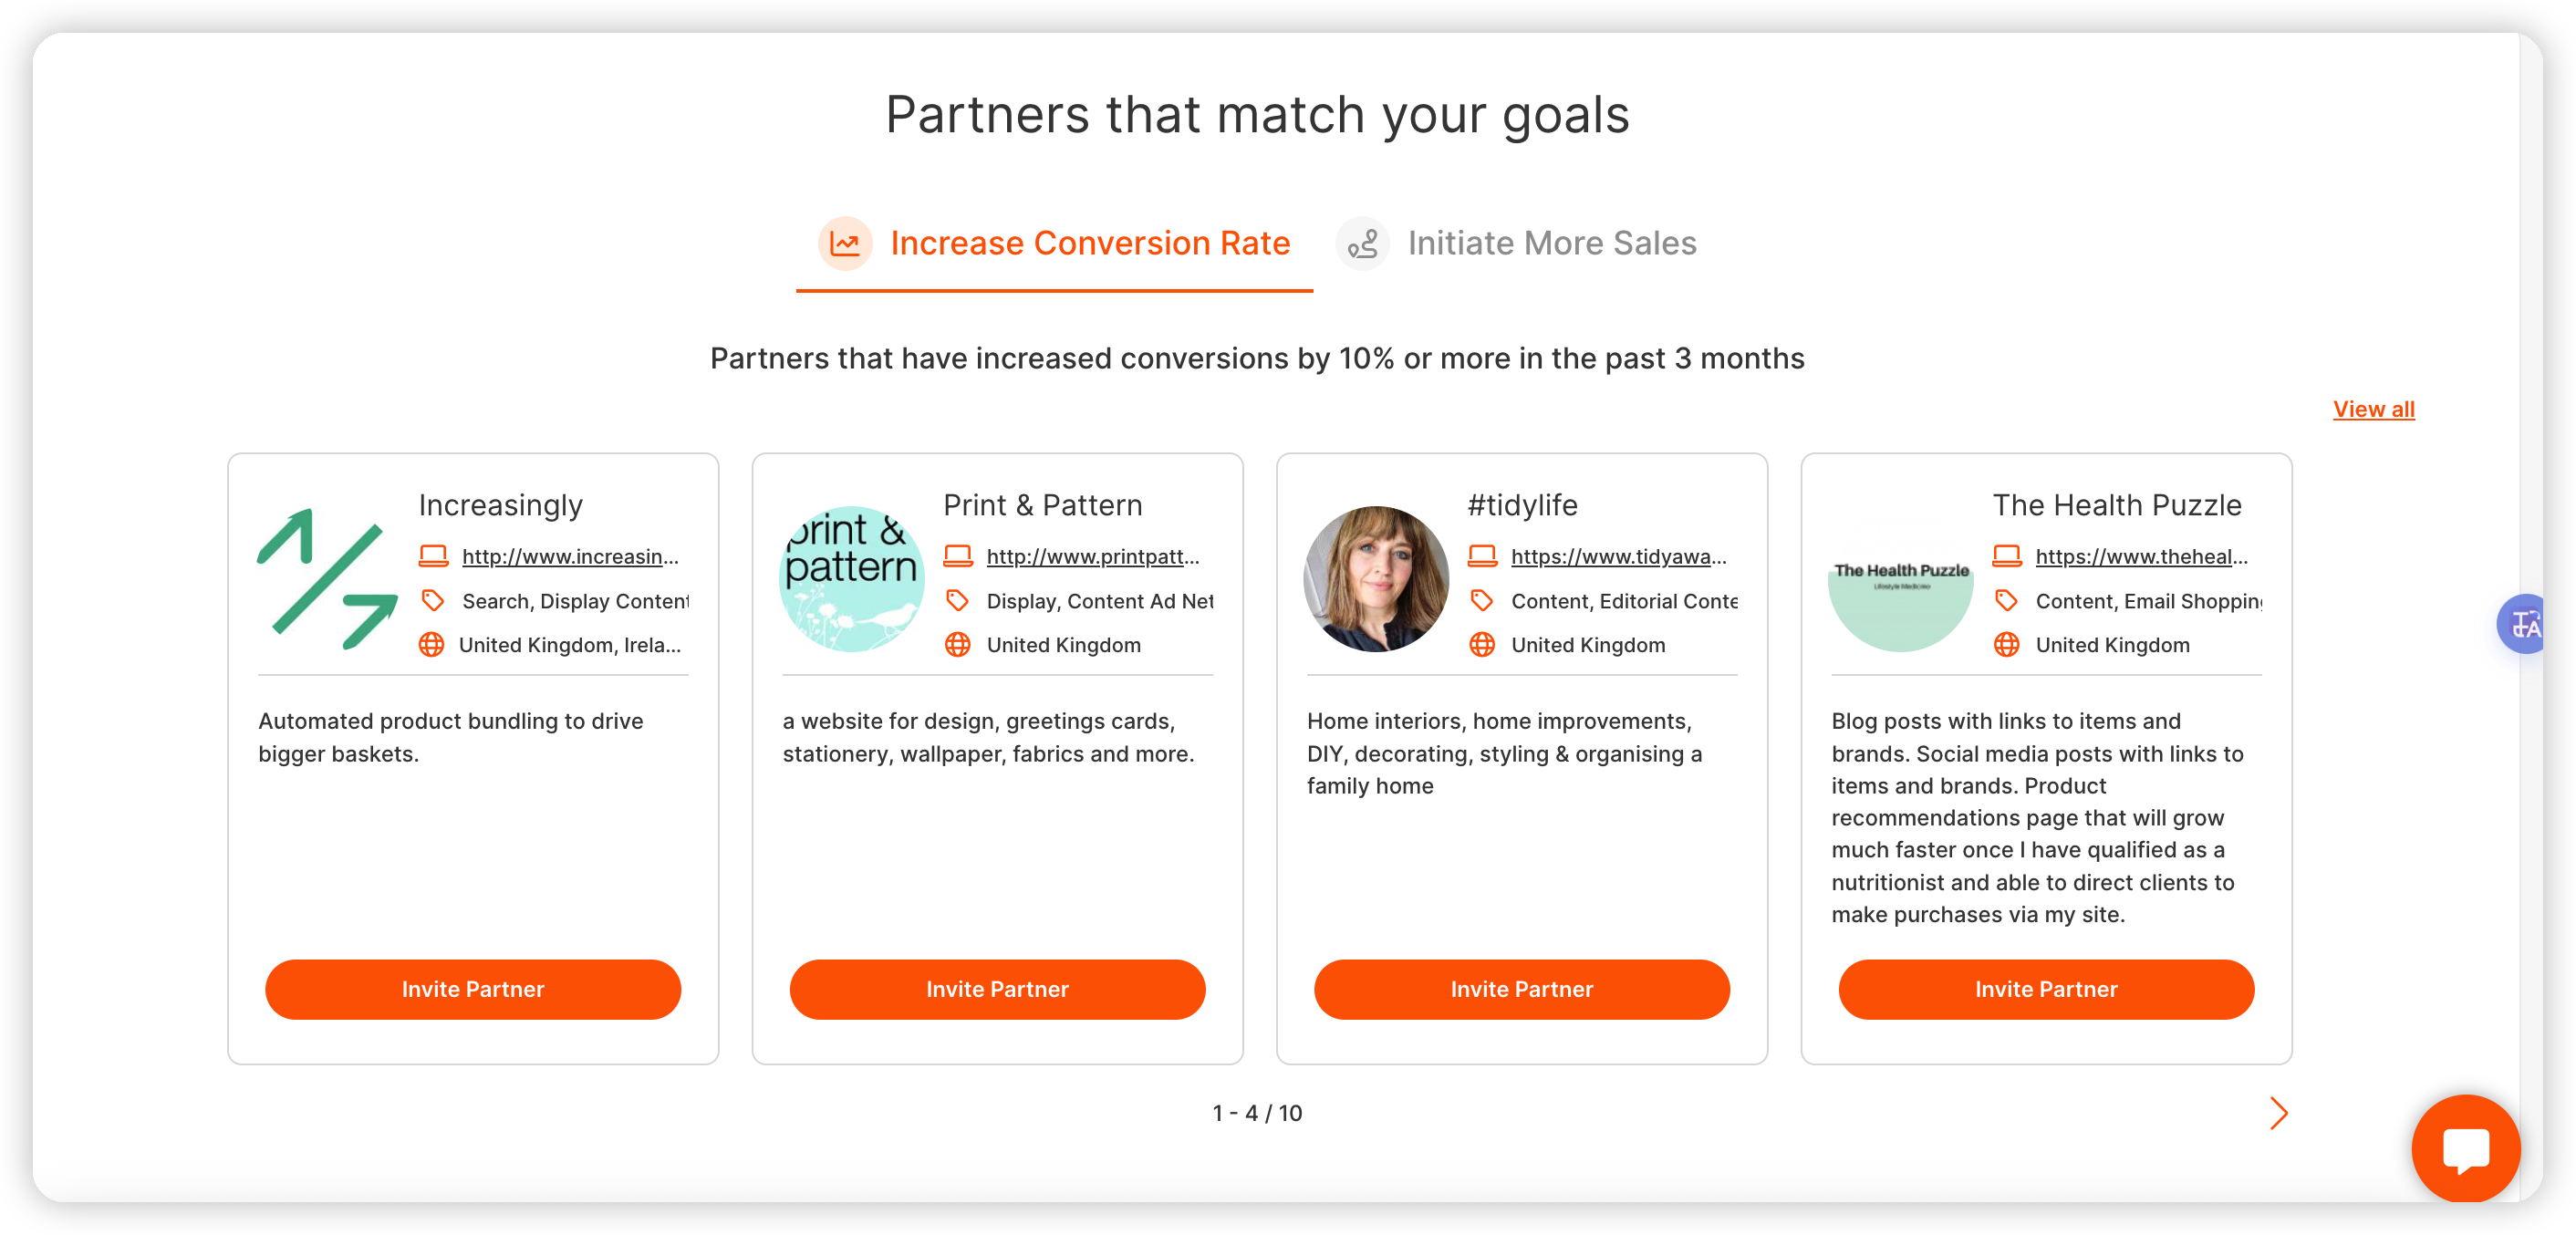Open Print & Pattern's website link
The image size is (2576, 1235).
click(x=1094, y=556)
